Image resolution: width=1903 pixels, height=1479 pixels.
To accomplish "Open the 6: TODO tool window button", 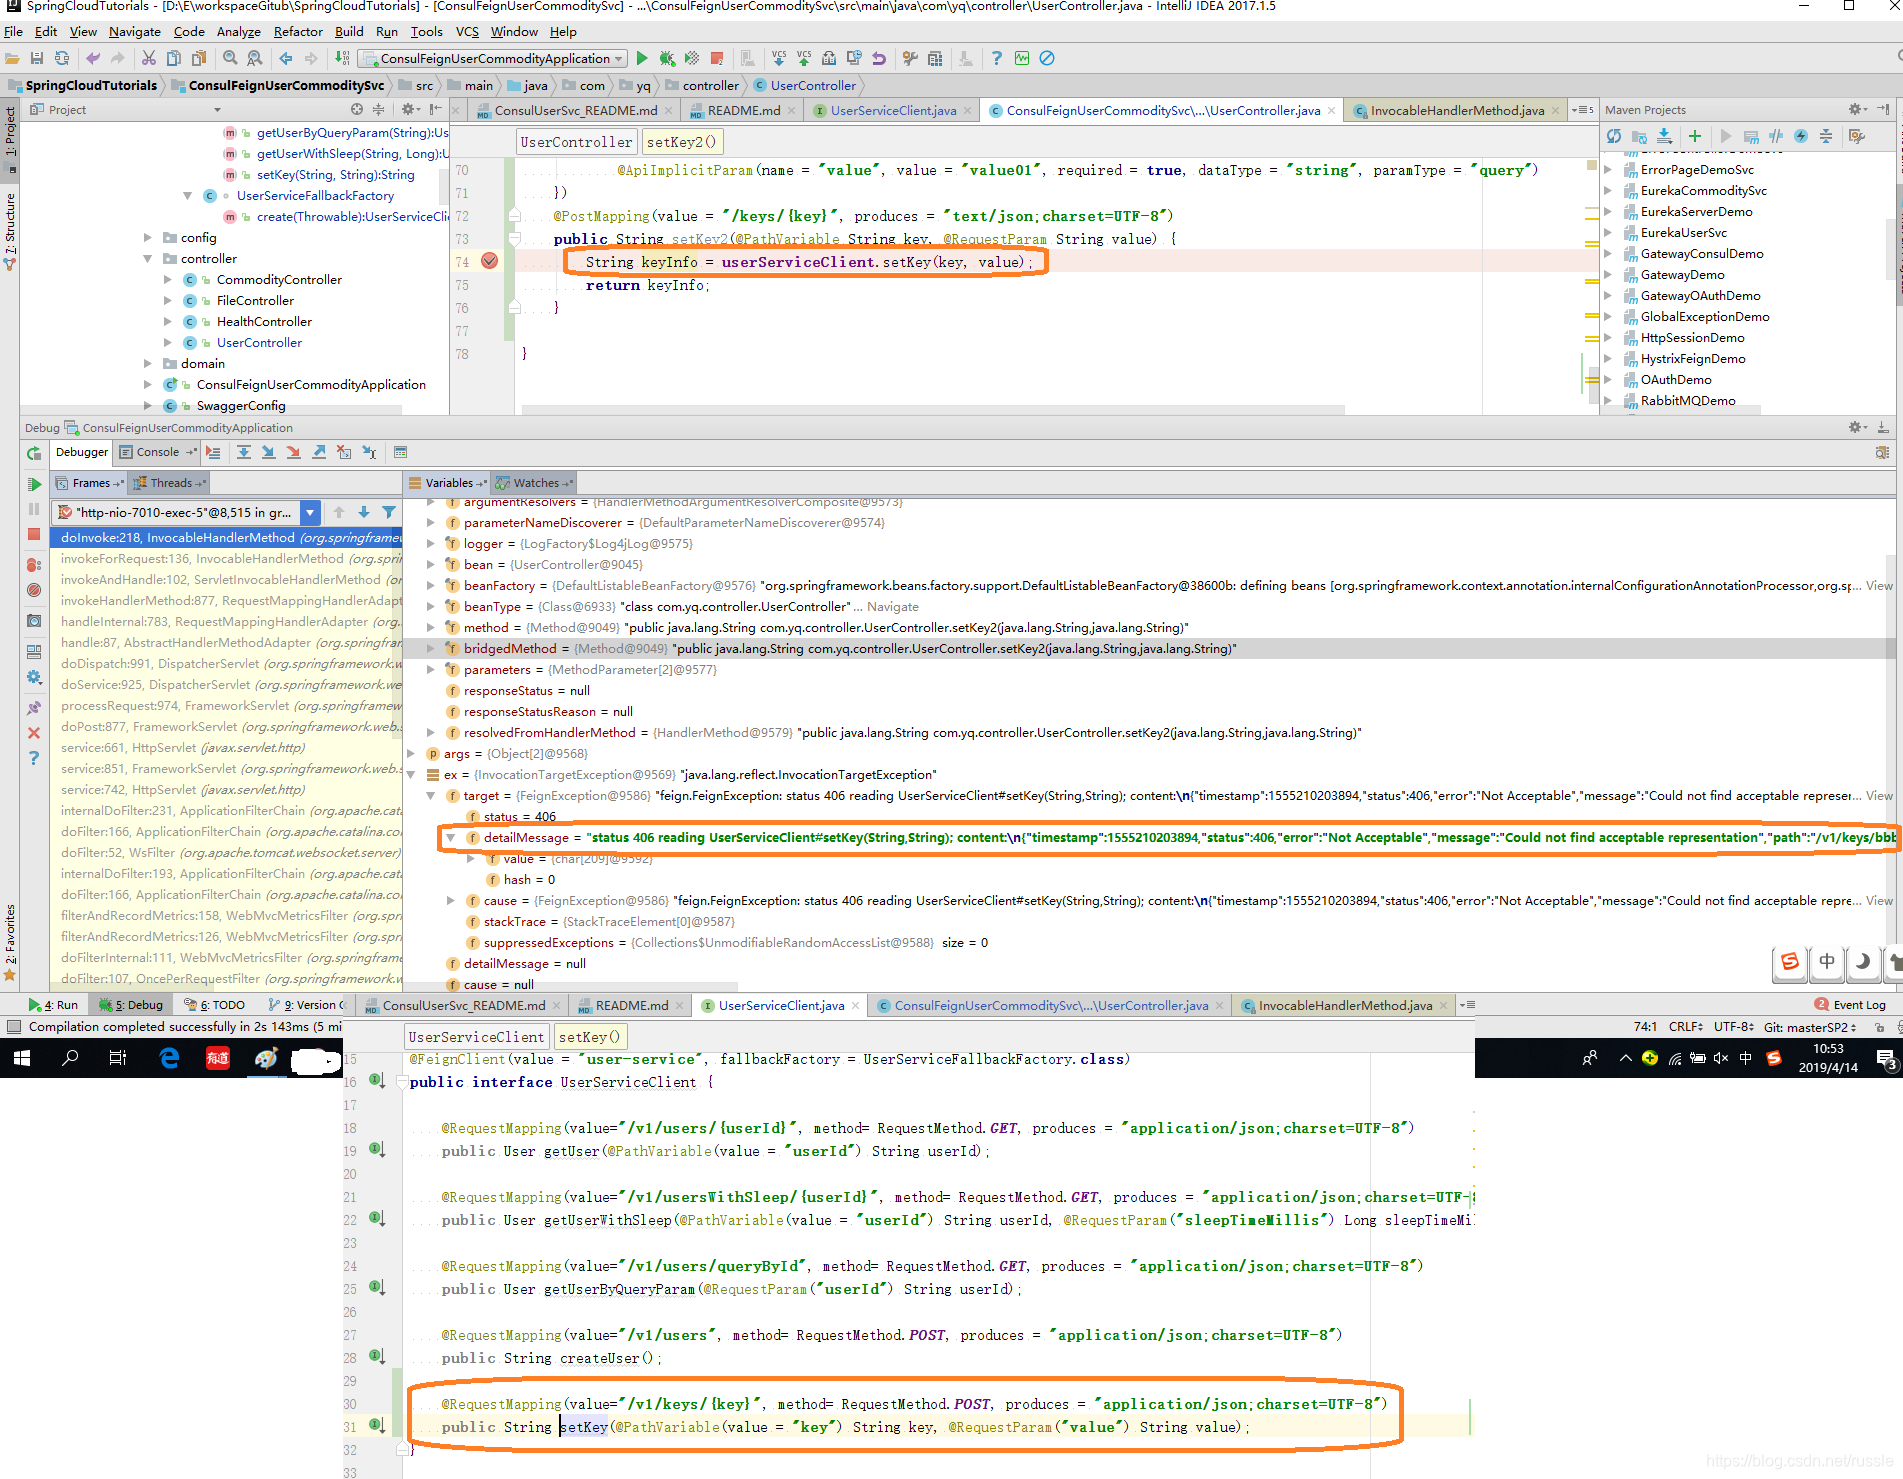I will [x=213, y=1005].
